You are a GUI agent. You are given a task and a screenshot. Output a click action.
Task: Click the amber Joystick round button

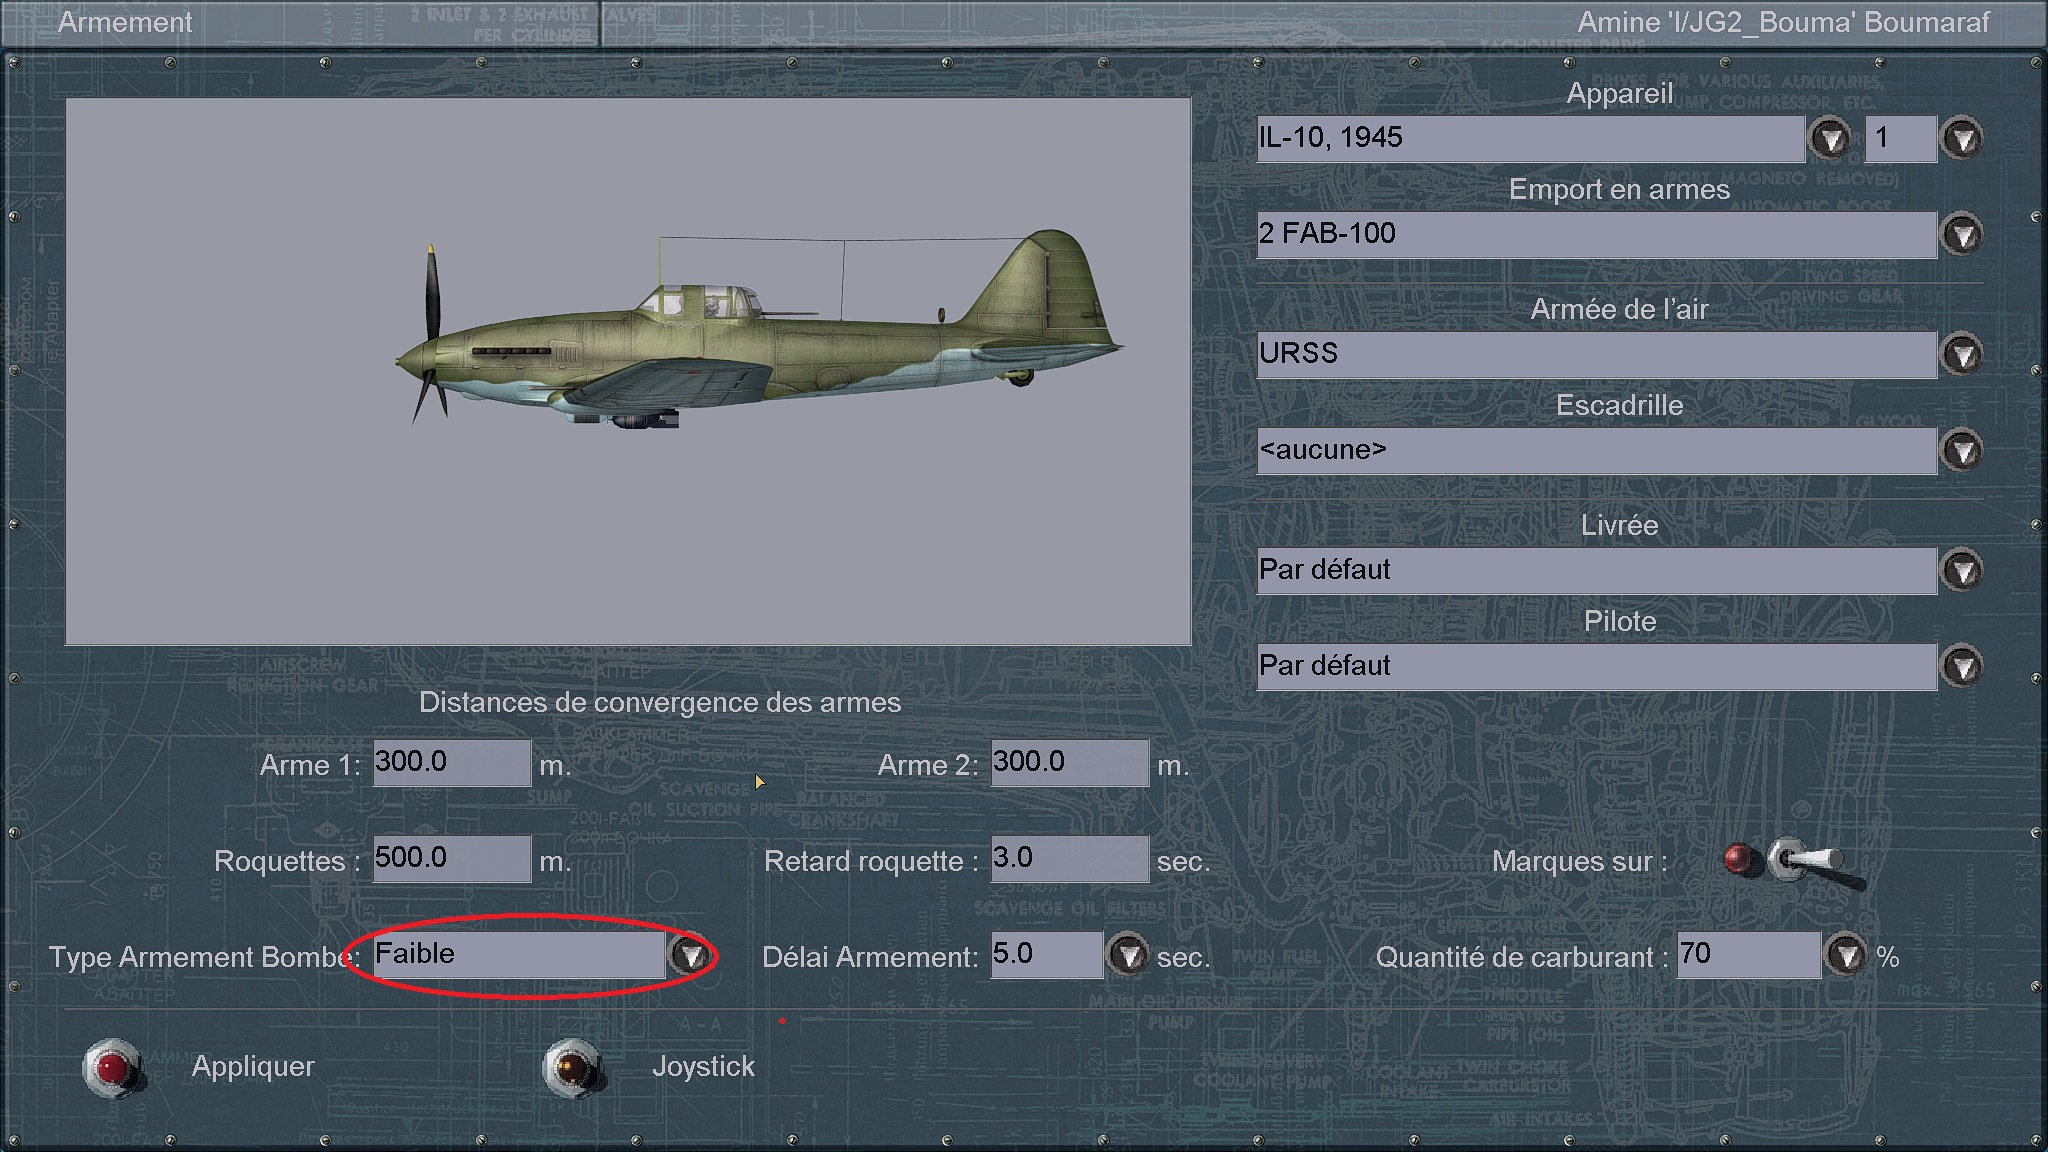coord(572,1067)
